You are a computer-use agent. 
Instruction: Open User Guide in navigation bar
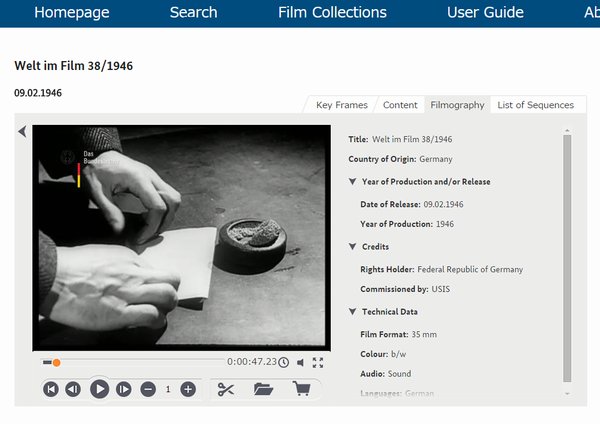[485, 12]
